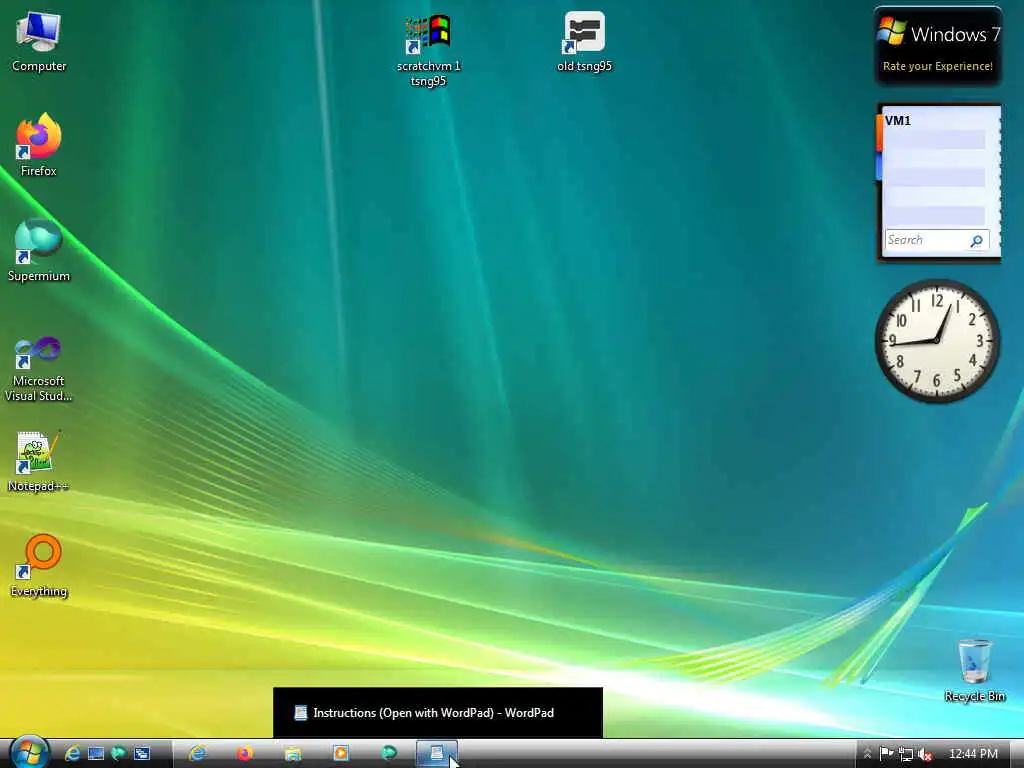This screenshot has width=1024, height=768.
Task: Click Rate your Experience link
Action: pyautogui.click(x=937, y=66)
